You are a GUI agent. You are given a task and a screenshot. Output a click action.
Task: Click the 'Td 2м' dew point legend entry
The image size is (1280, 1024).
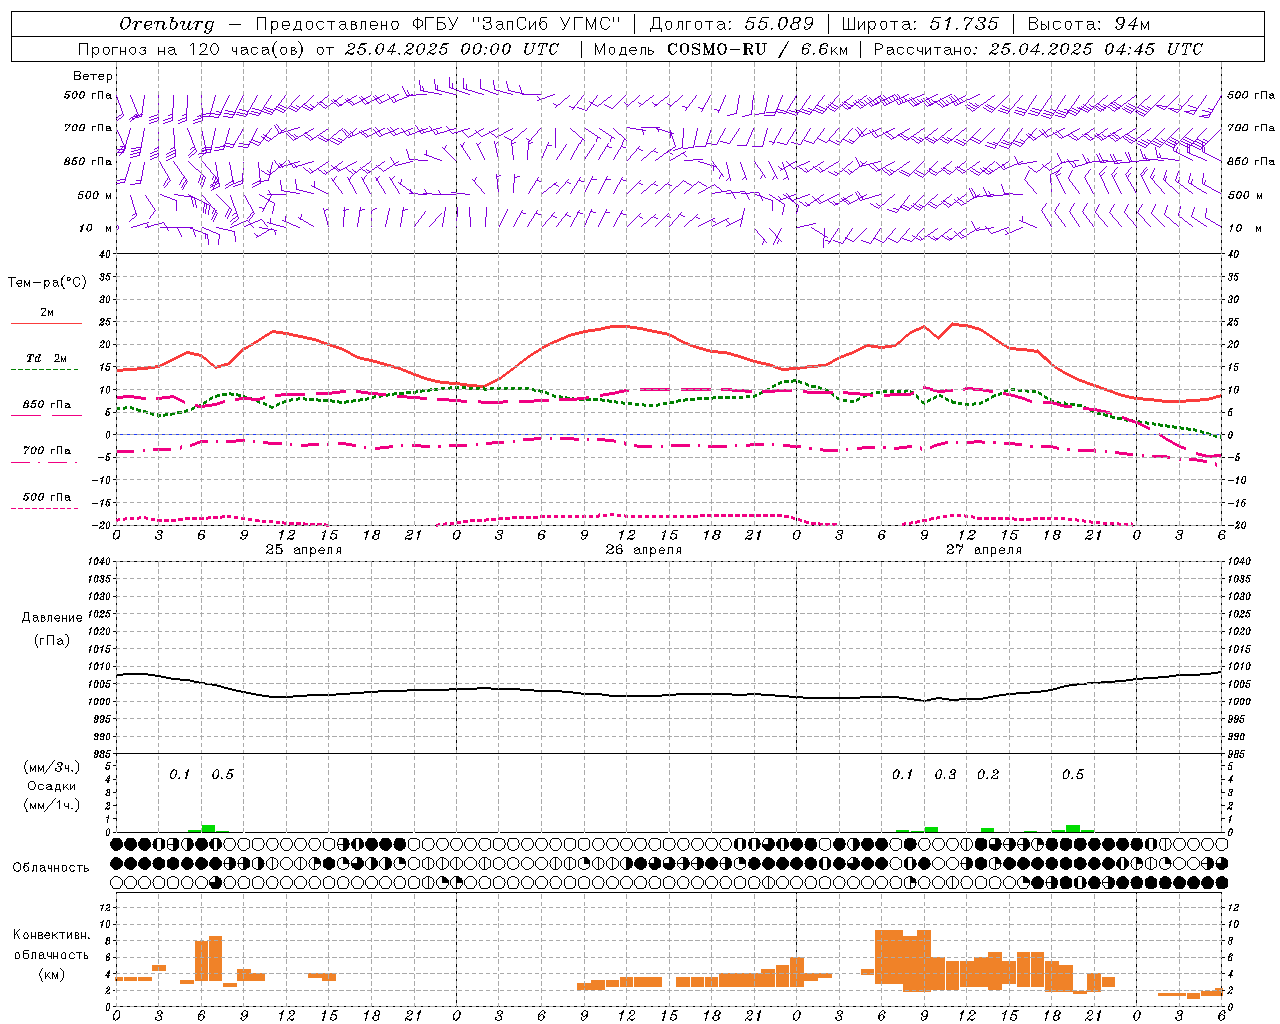point(47,358)
